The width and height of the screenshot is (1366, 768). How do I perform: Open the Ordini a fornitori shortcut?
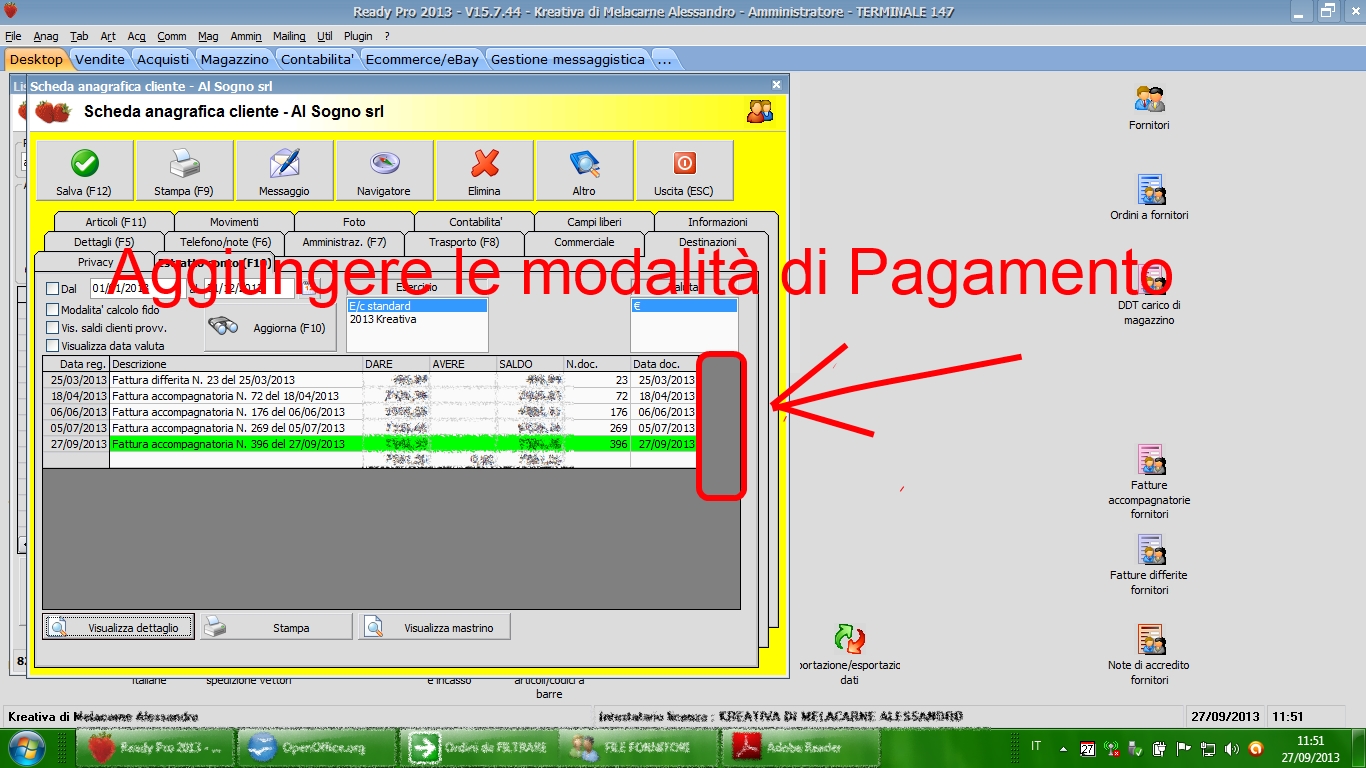pyautogui.click(x=1149, y=198)
